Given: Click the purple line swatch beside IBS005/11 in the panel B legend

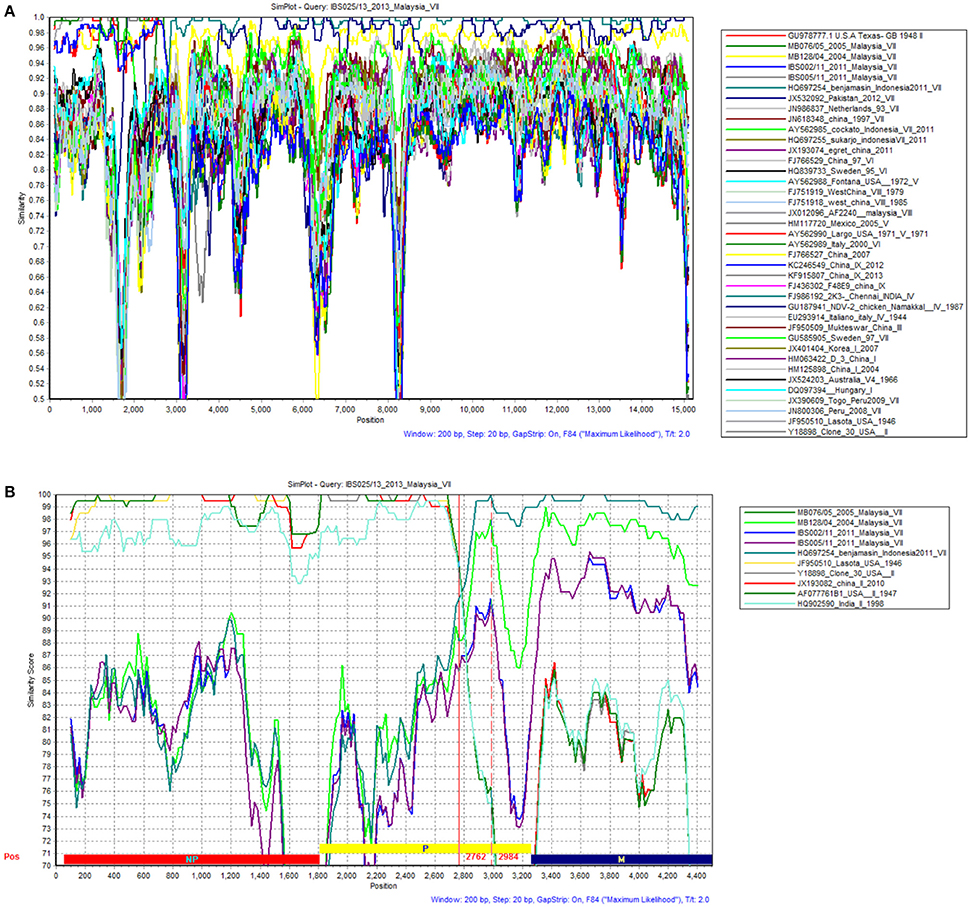Looking at the screenshot, I should (768, 543).
